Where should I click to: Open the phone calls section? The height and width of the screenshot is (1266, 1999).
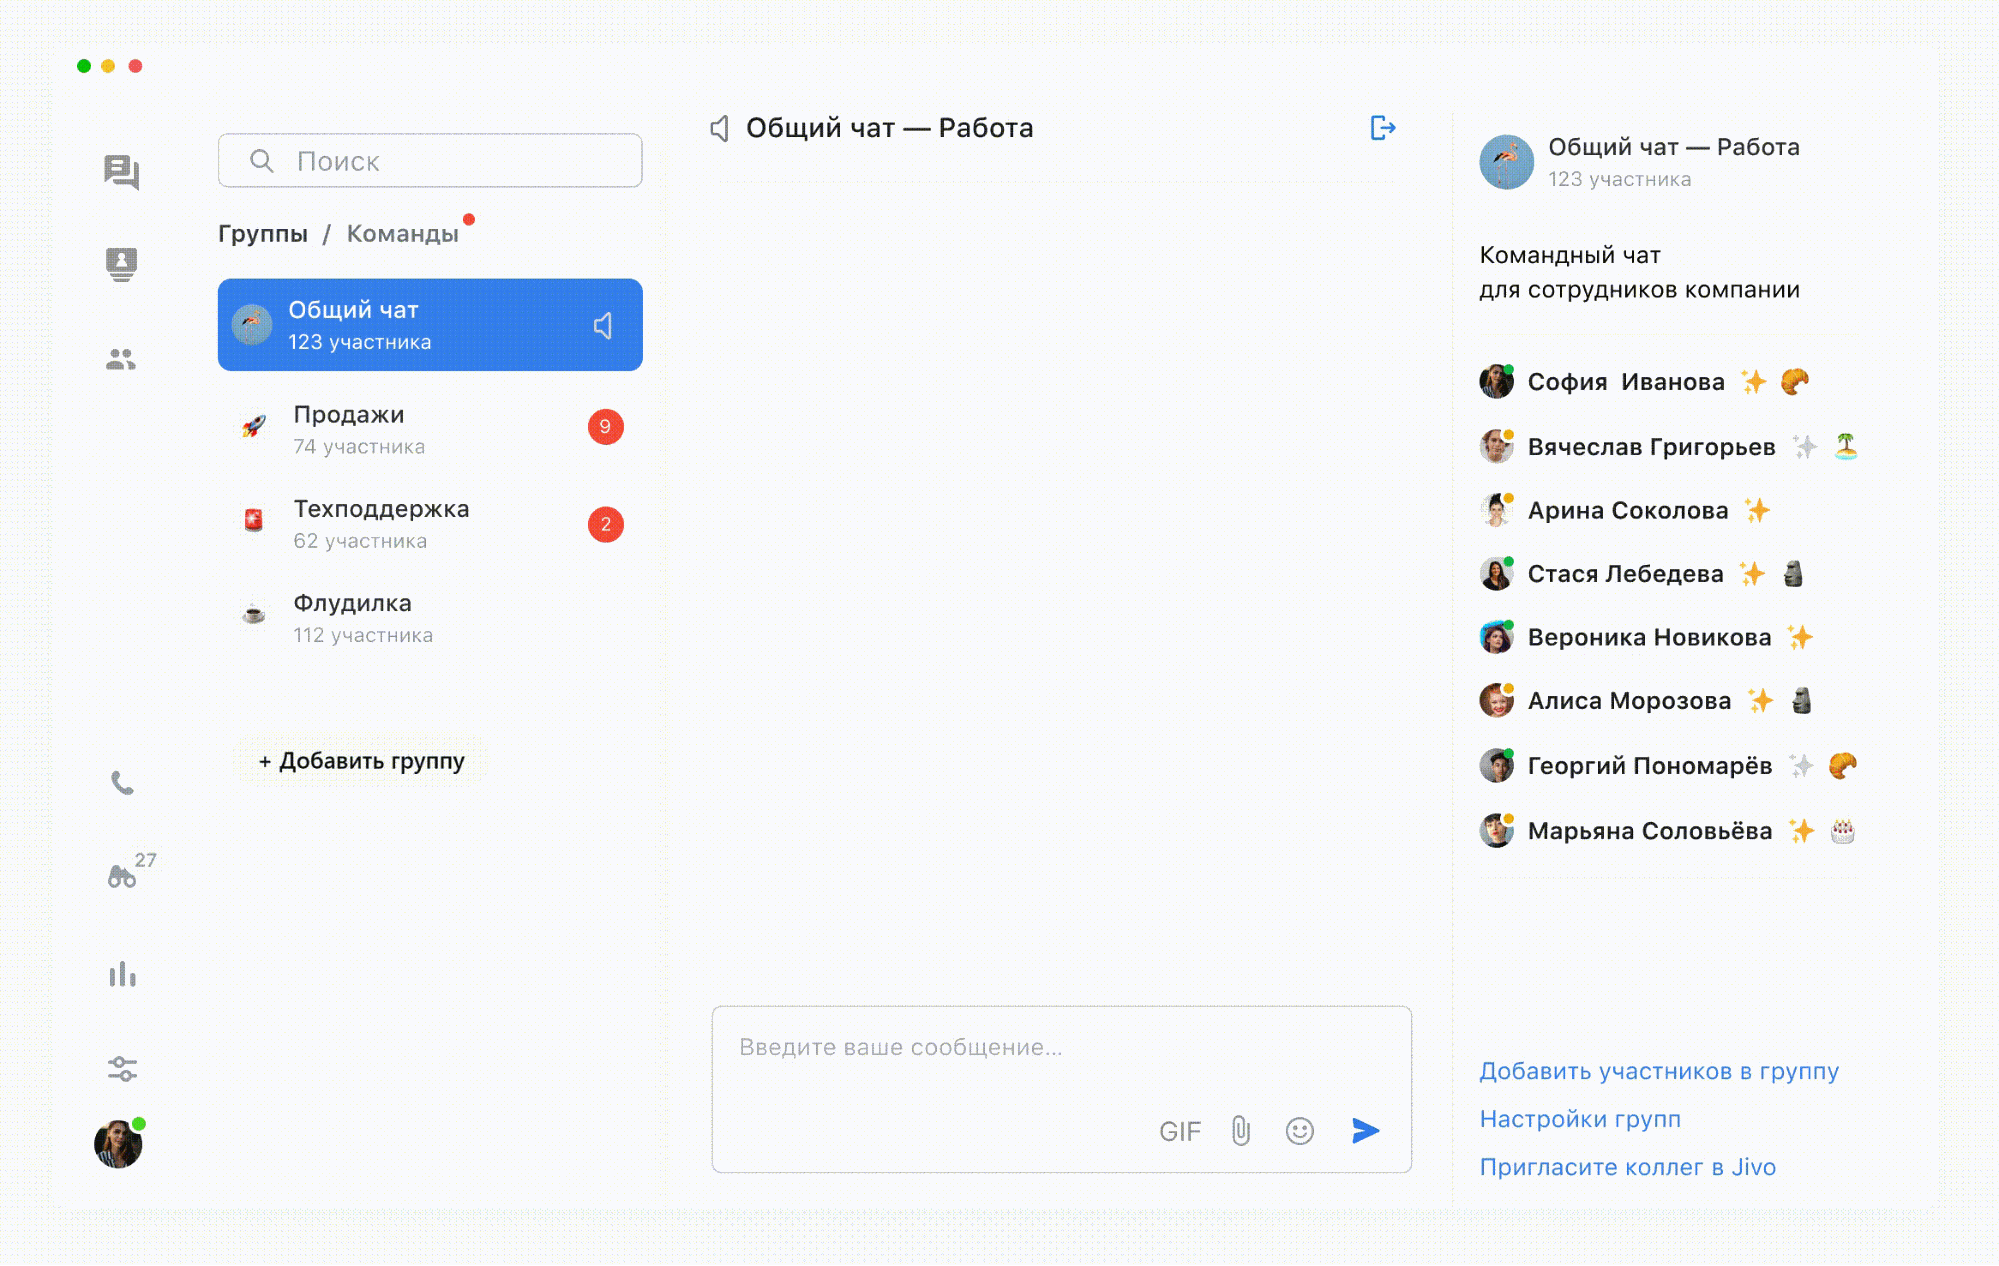coord(122,783)
